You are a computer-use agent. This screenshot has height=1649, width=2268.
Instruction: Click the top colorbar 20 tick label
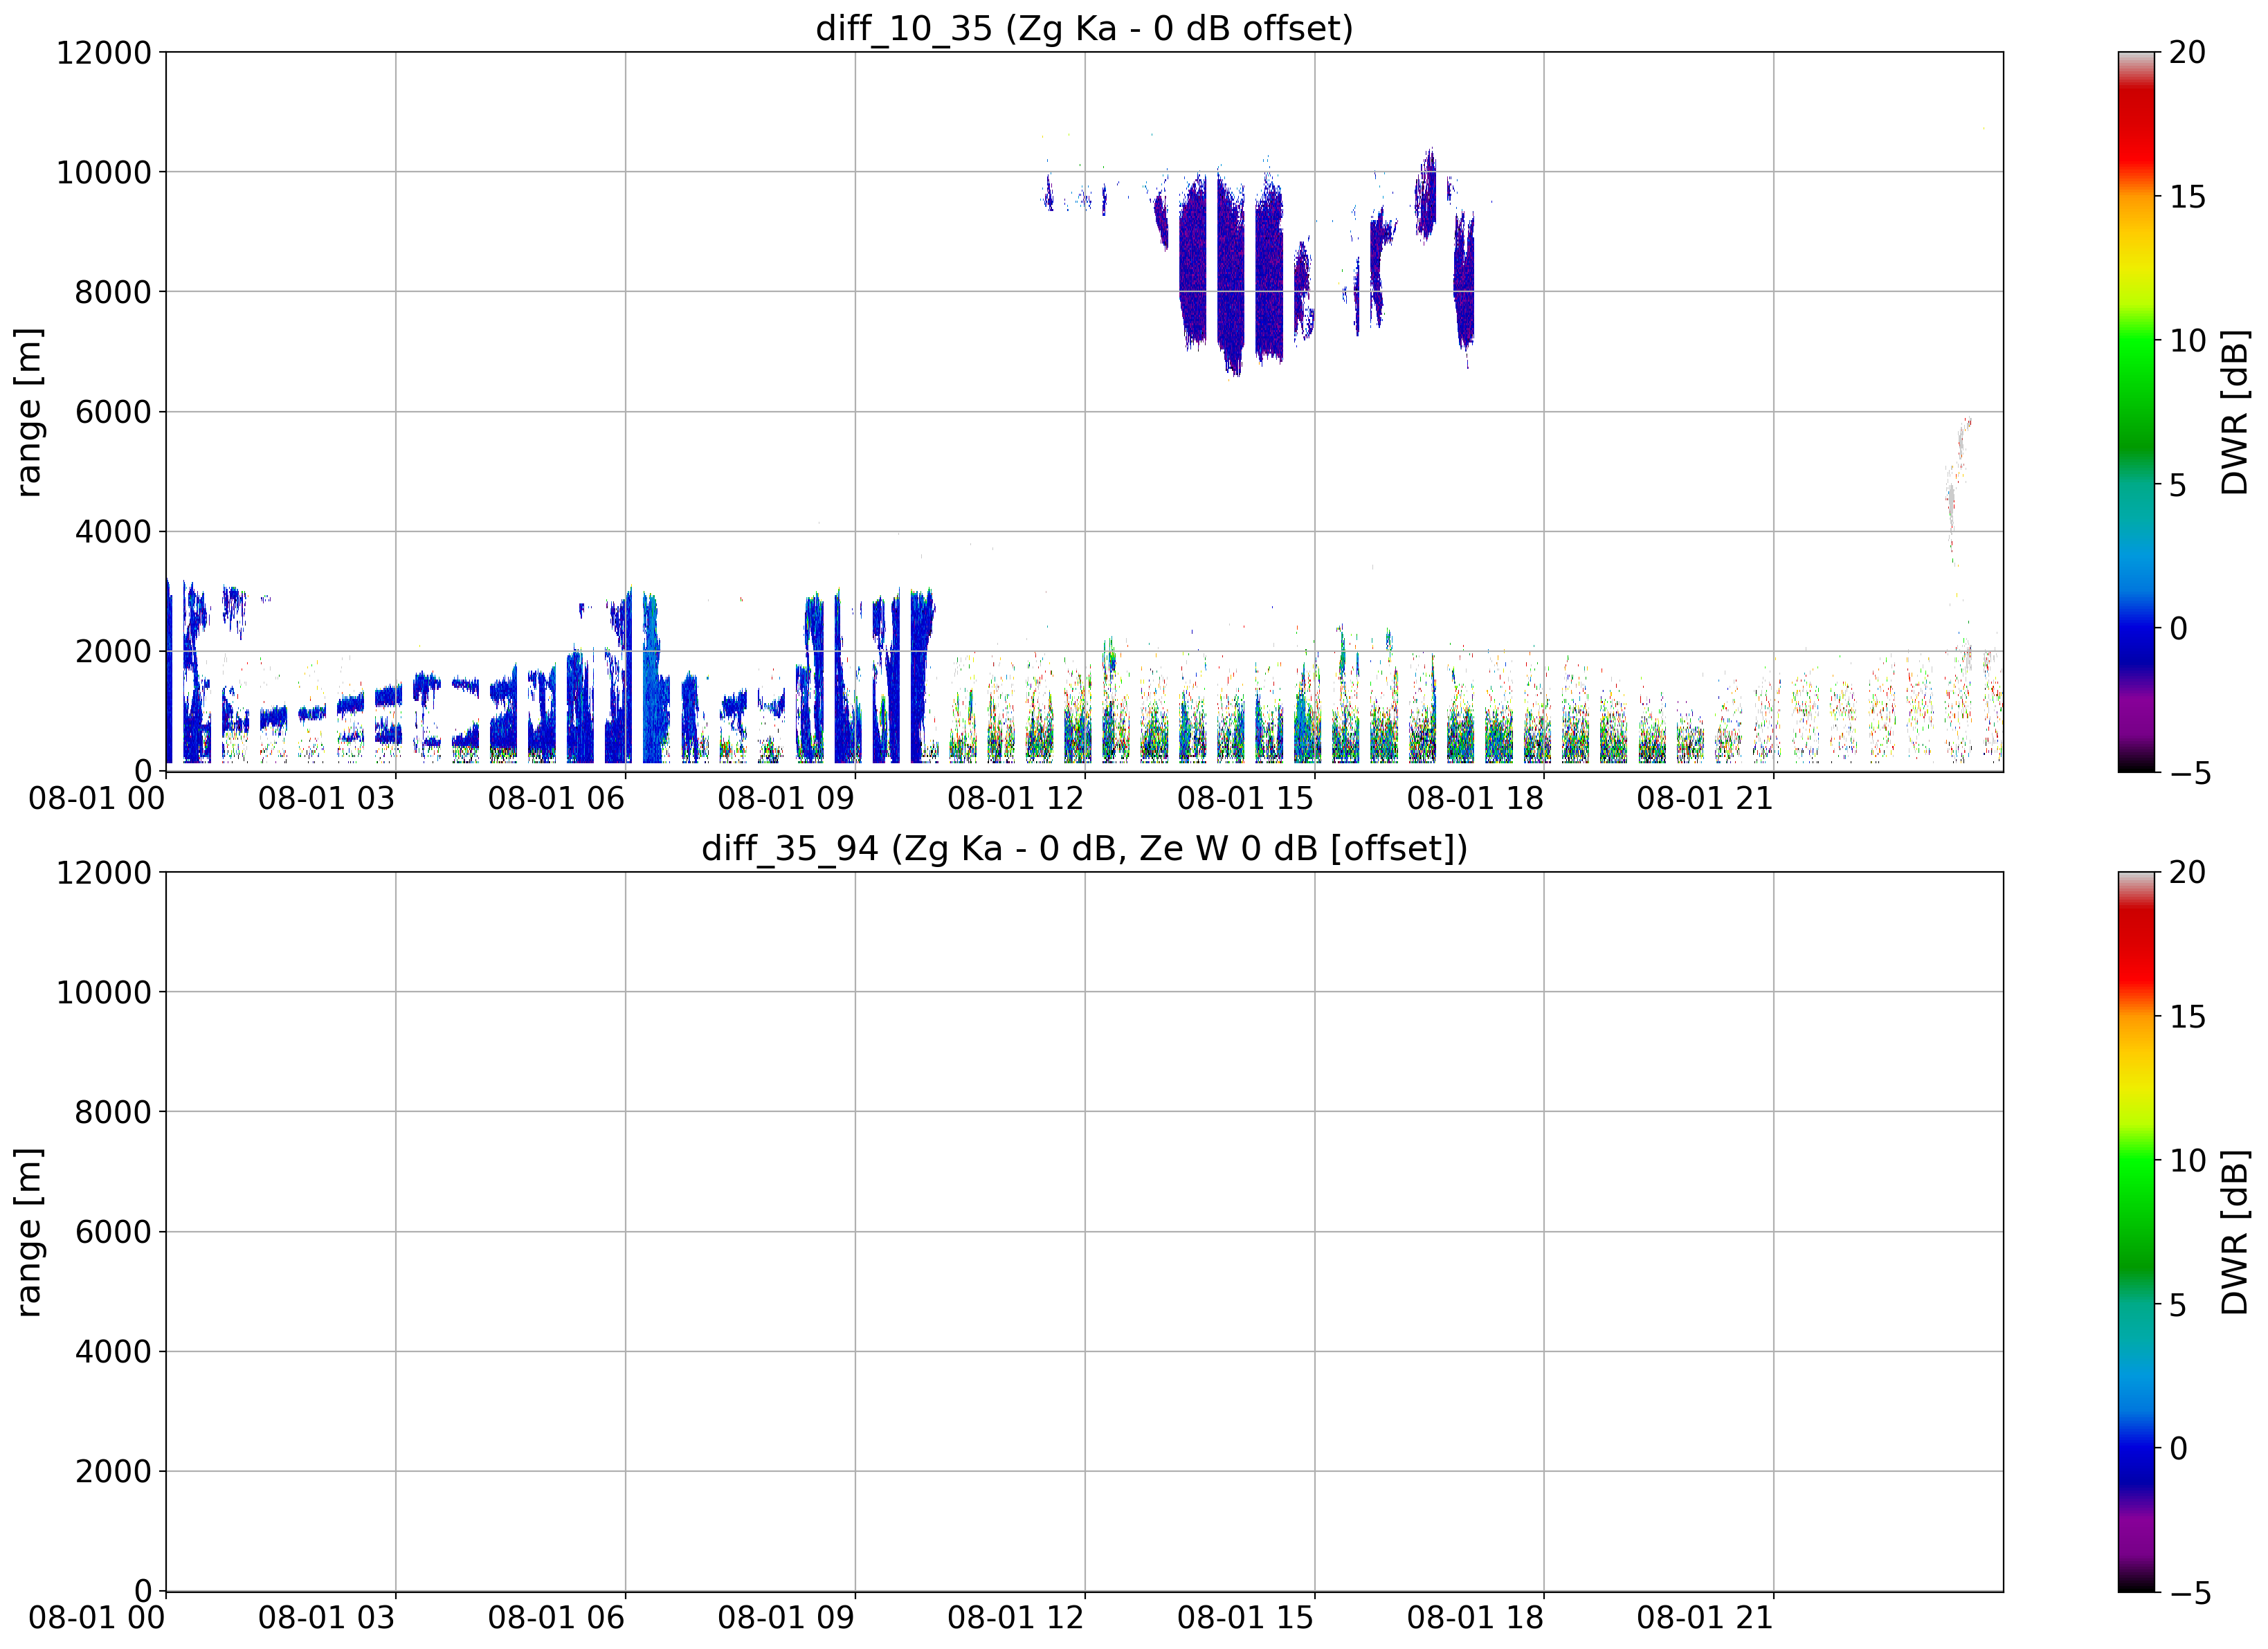(2187, 52)
